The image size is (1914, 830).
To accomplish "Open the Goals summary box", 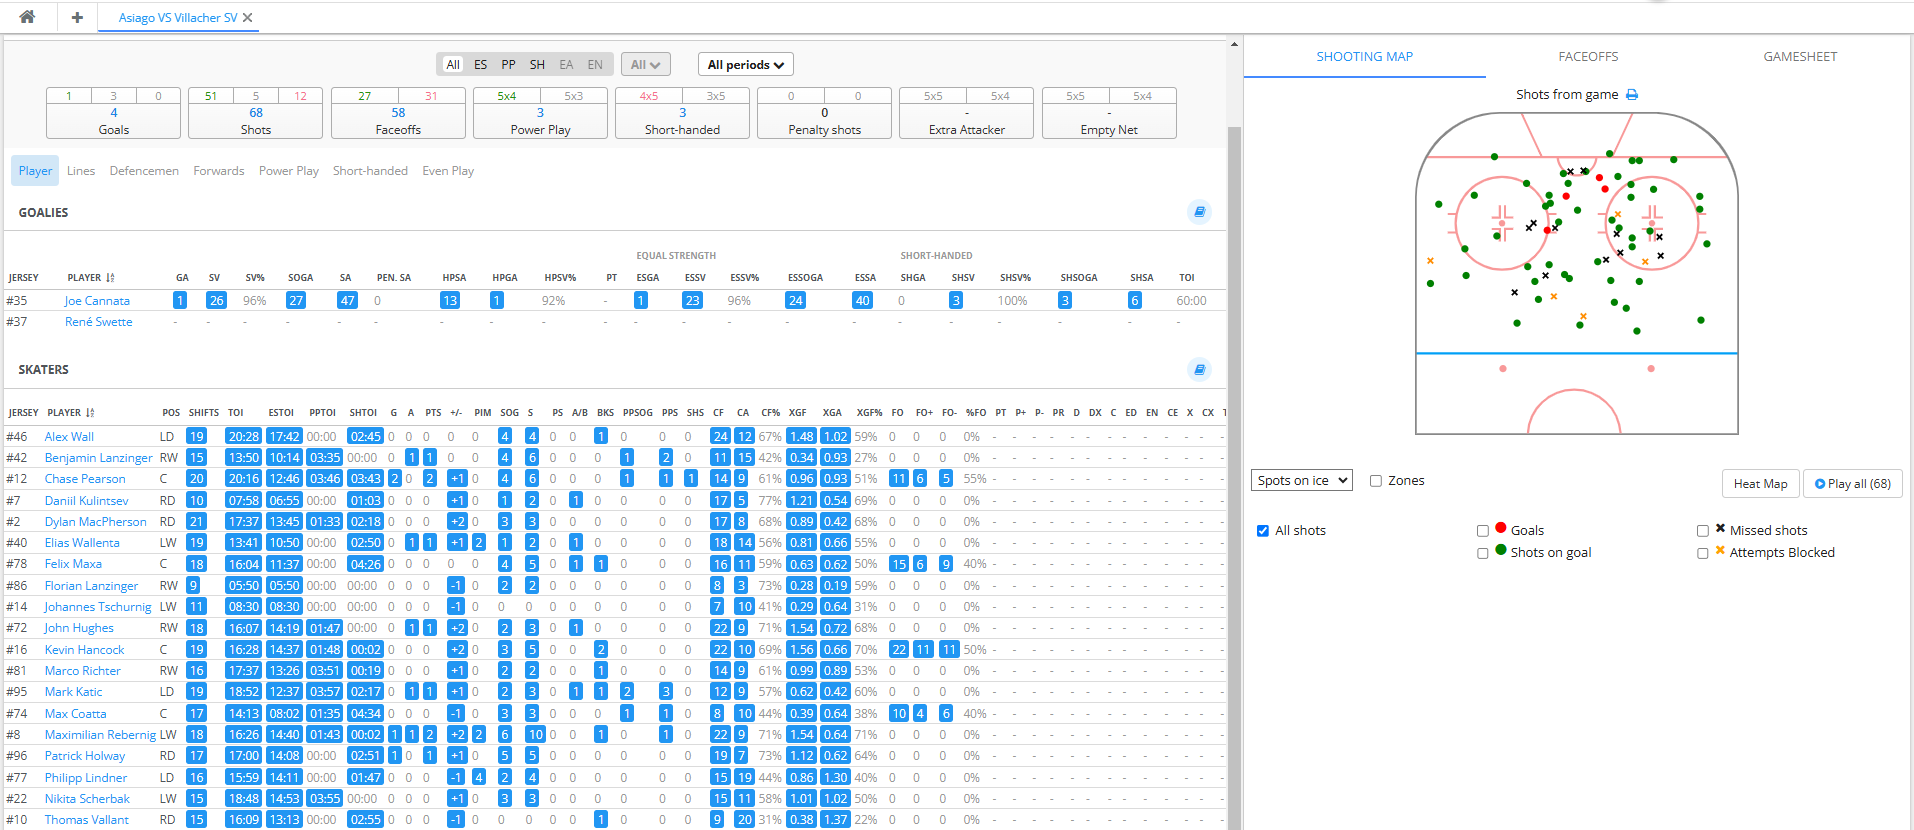I will coord(114,113).
